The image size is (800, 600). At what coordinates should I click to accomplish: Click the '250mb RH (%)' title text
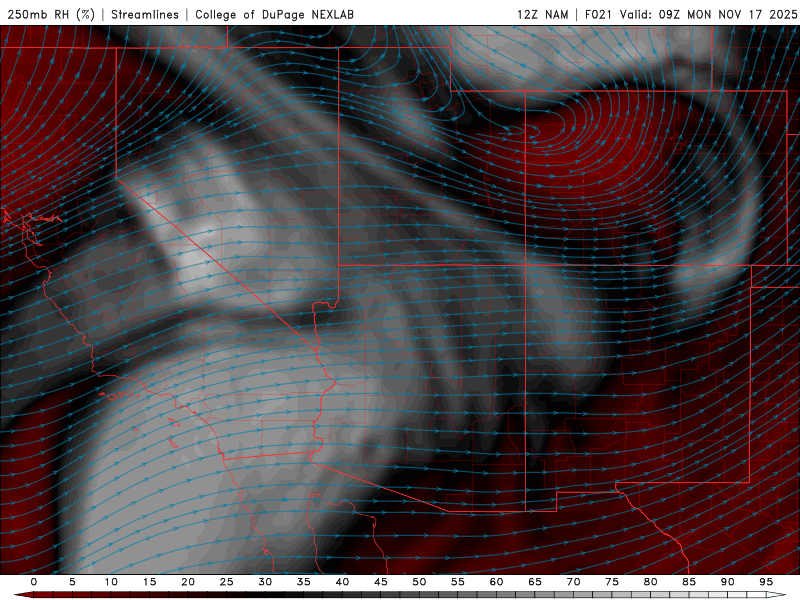pos(51,14)
